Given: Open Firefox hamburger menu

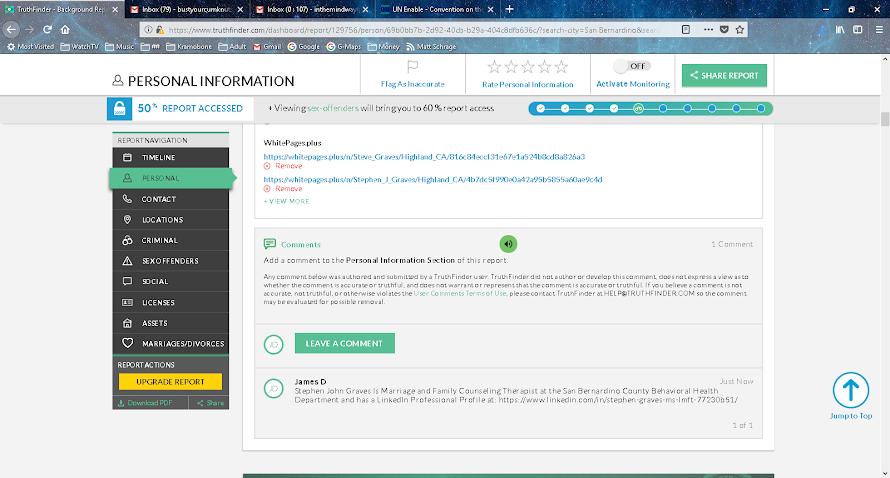Looking at the screenshot, I should 879,30.
